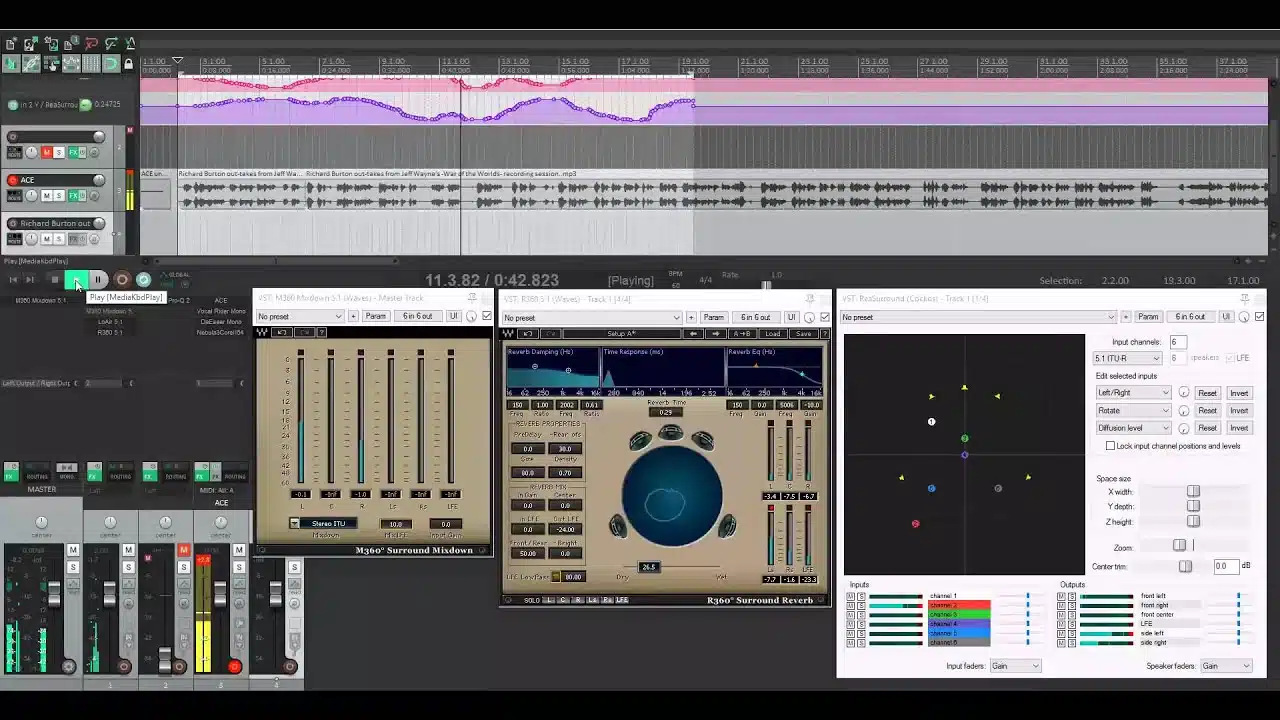1280x720 pixels.
Task: Click plus button next to M360 preset
Action: [x=352, y=316]
